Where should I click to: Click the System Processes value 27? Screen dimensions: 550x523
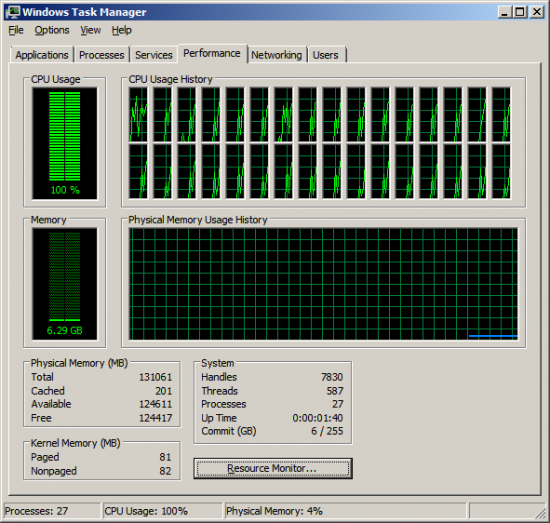(338, 404)
